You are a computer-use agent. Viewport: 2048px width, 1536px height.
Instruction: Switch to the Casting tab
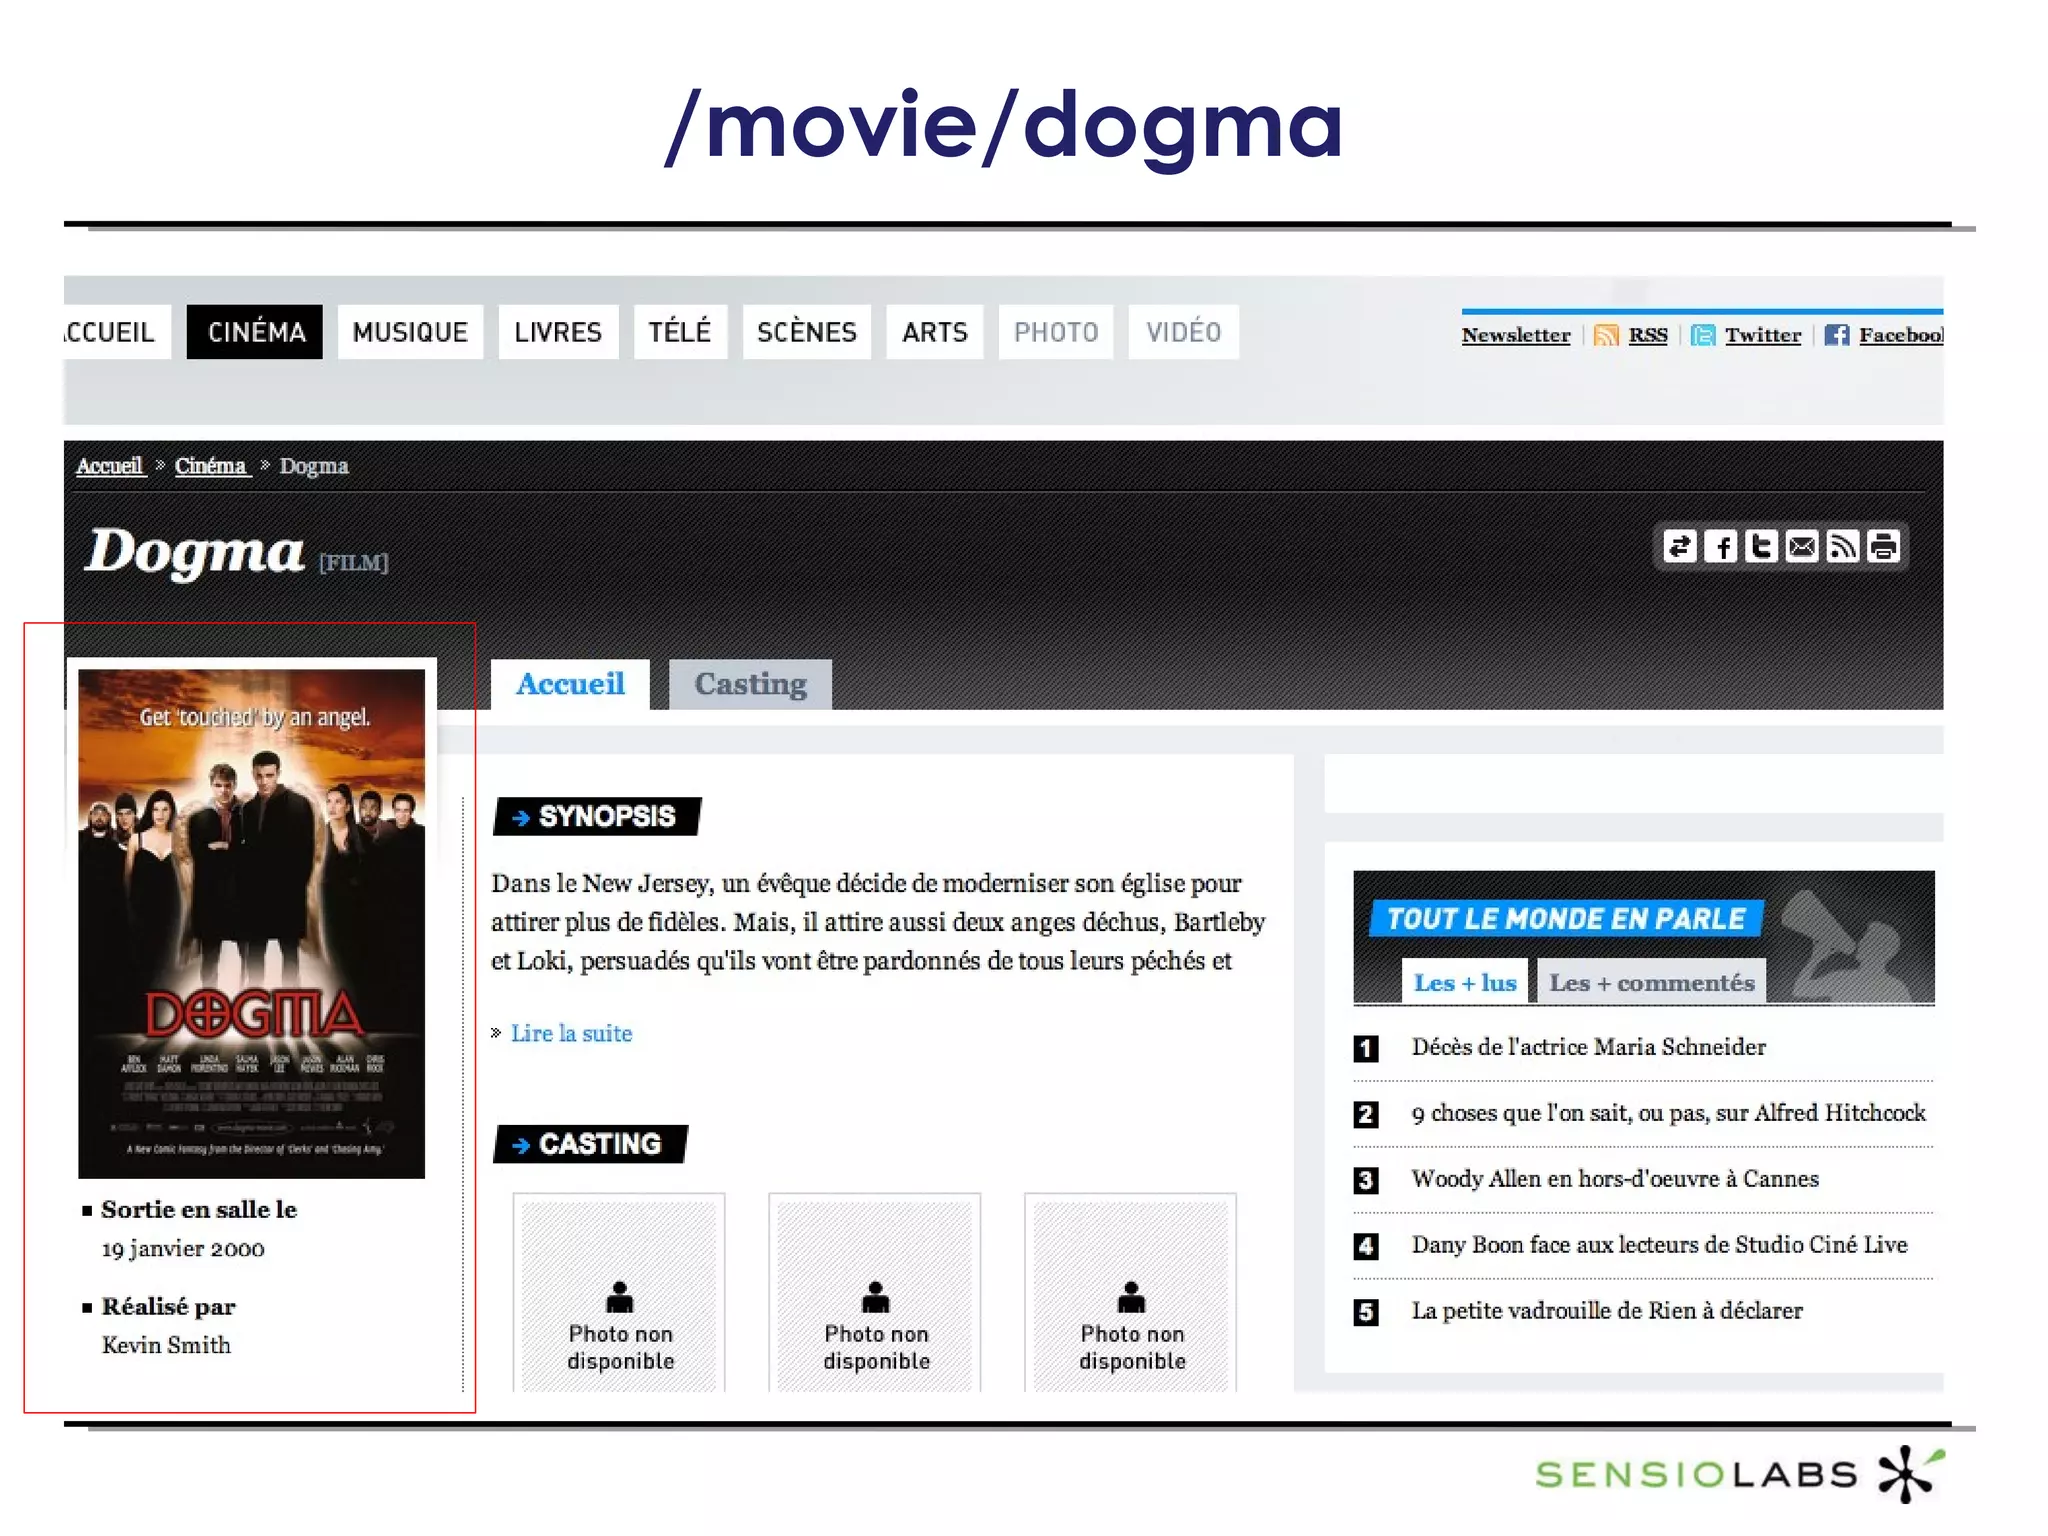[x=750, y=685]
